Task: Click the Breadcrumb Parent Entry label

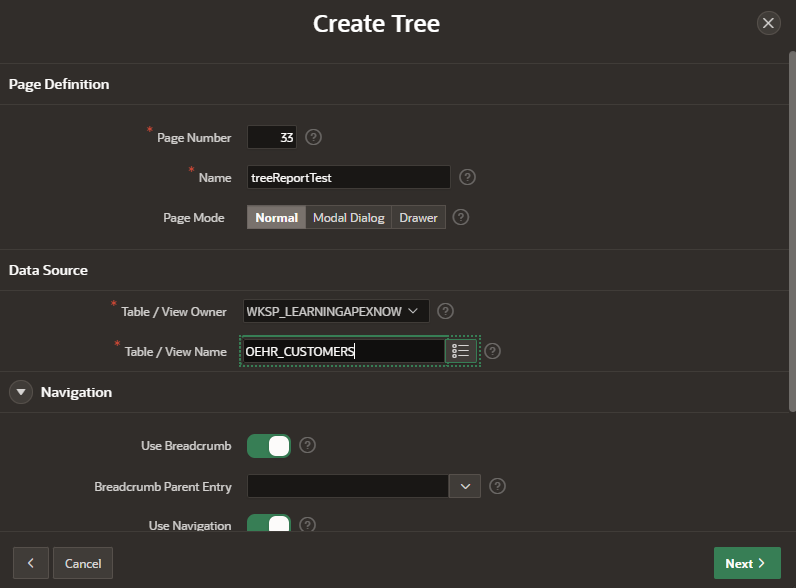Action: tap(162, 486)
